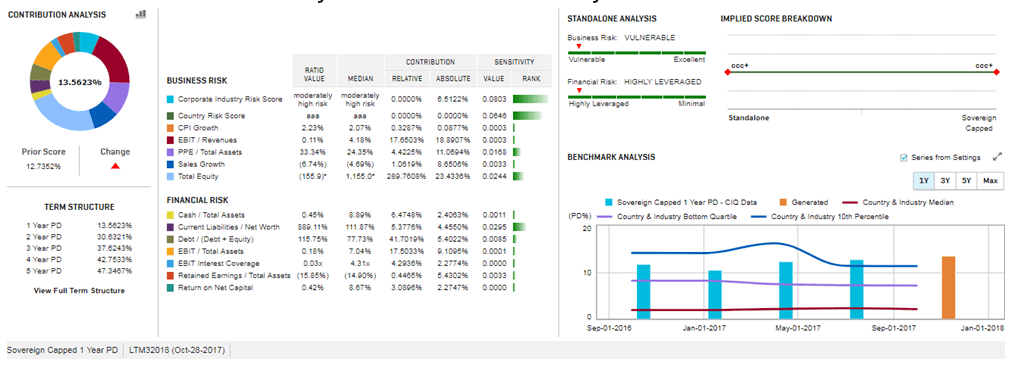Click the RELATIVE contribution column header

[x=407, y=78]
